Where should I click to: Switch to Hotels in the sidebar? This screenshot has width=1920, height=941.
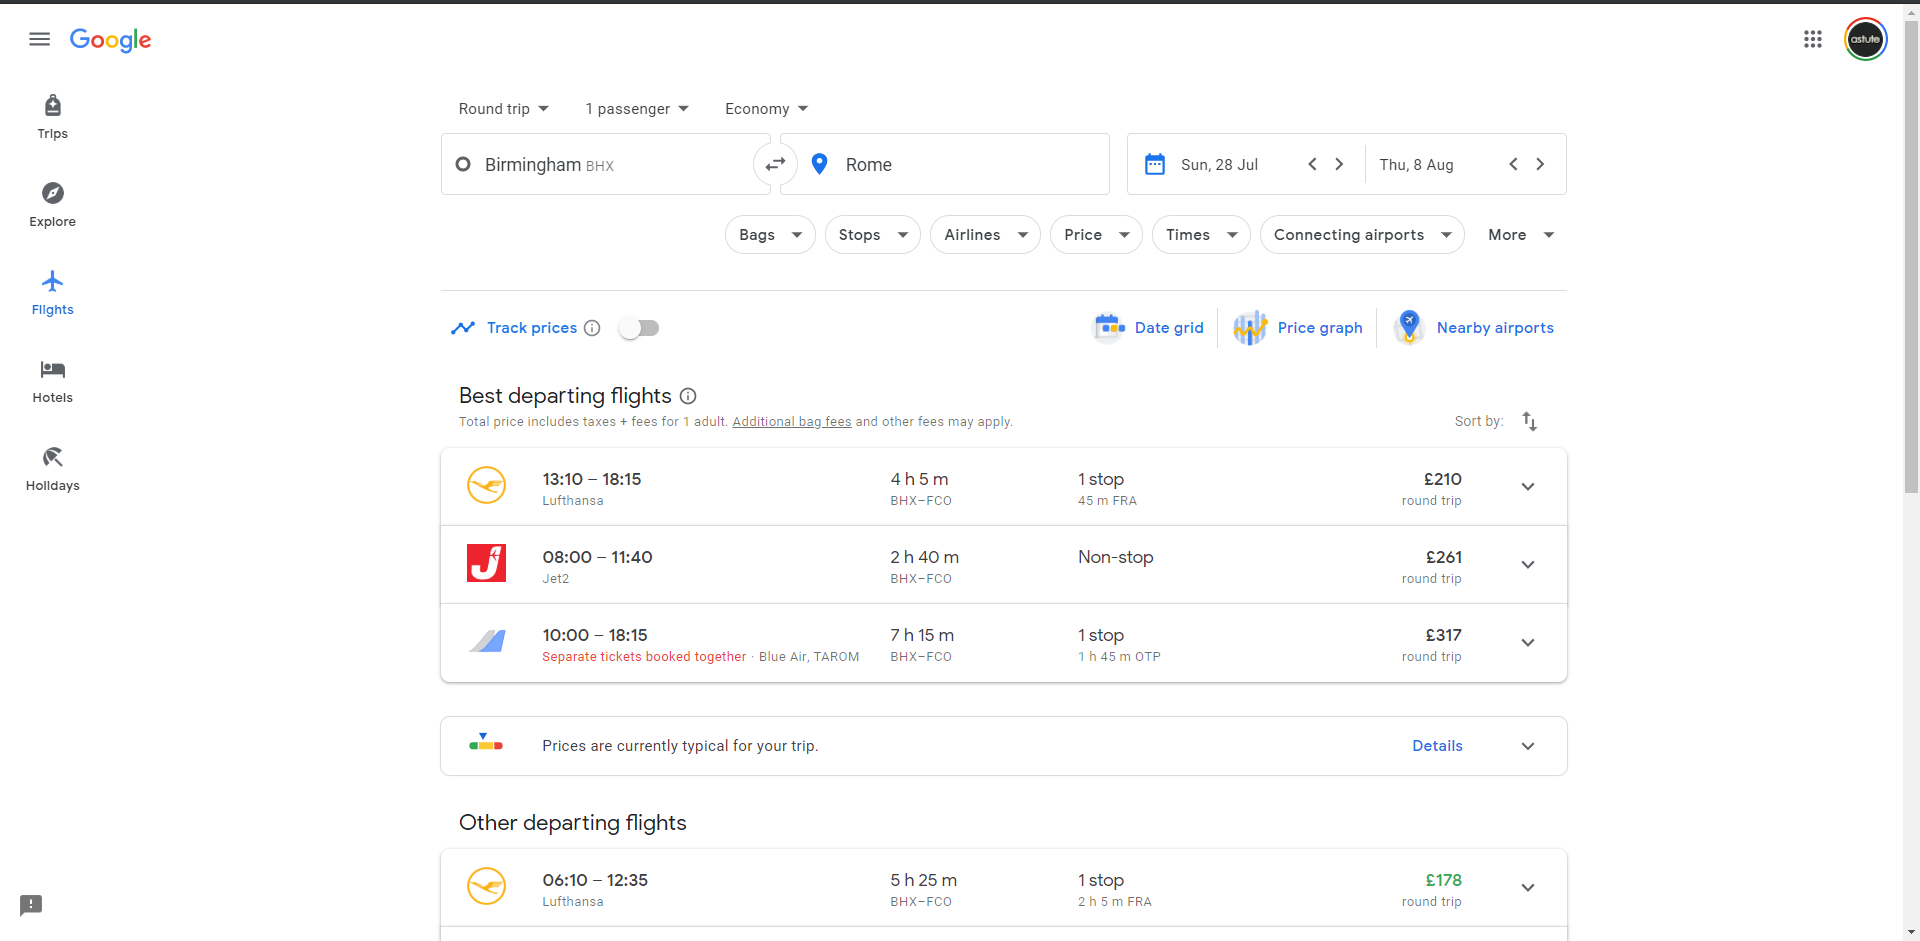tap(52, 380)
